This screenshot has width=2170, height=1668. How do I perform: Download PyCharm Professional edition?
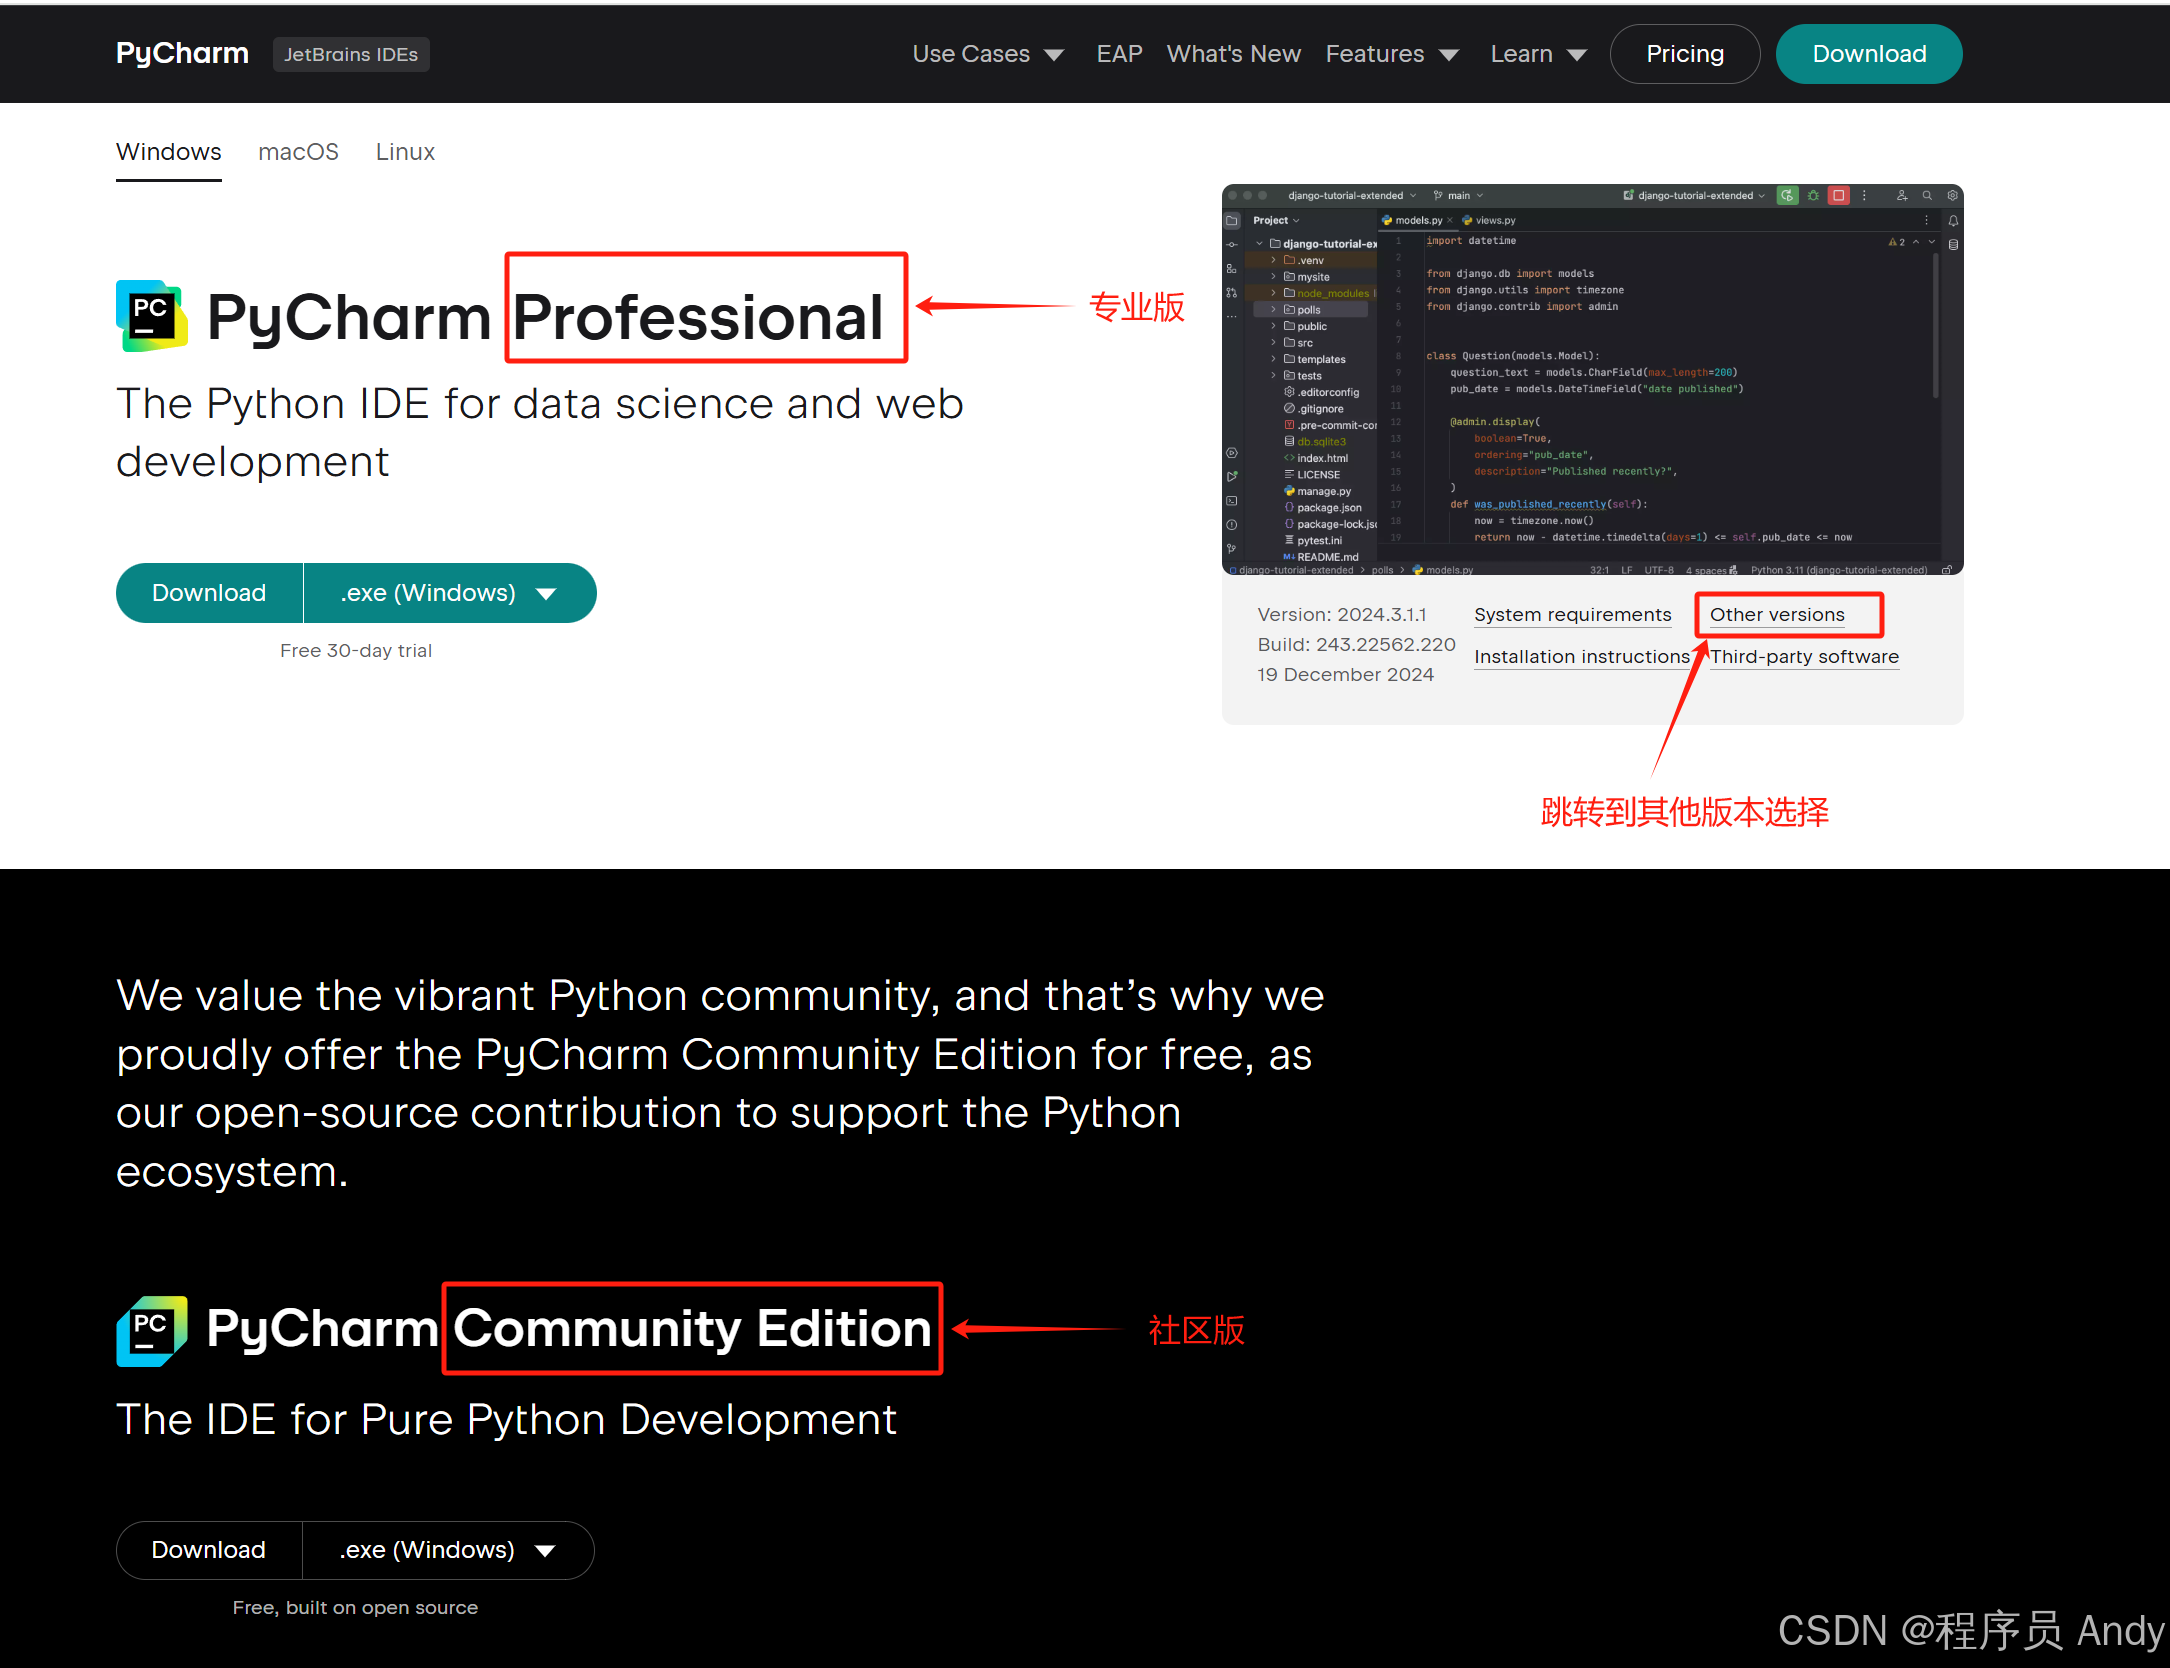click(x=209, y=593)
